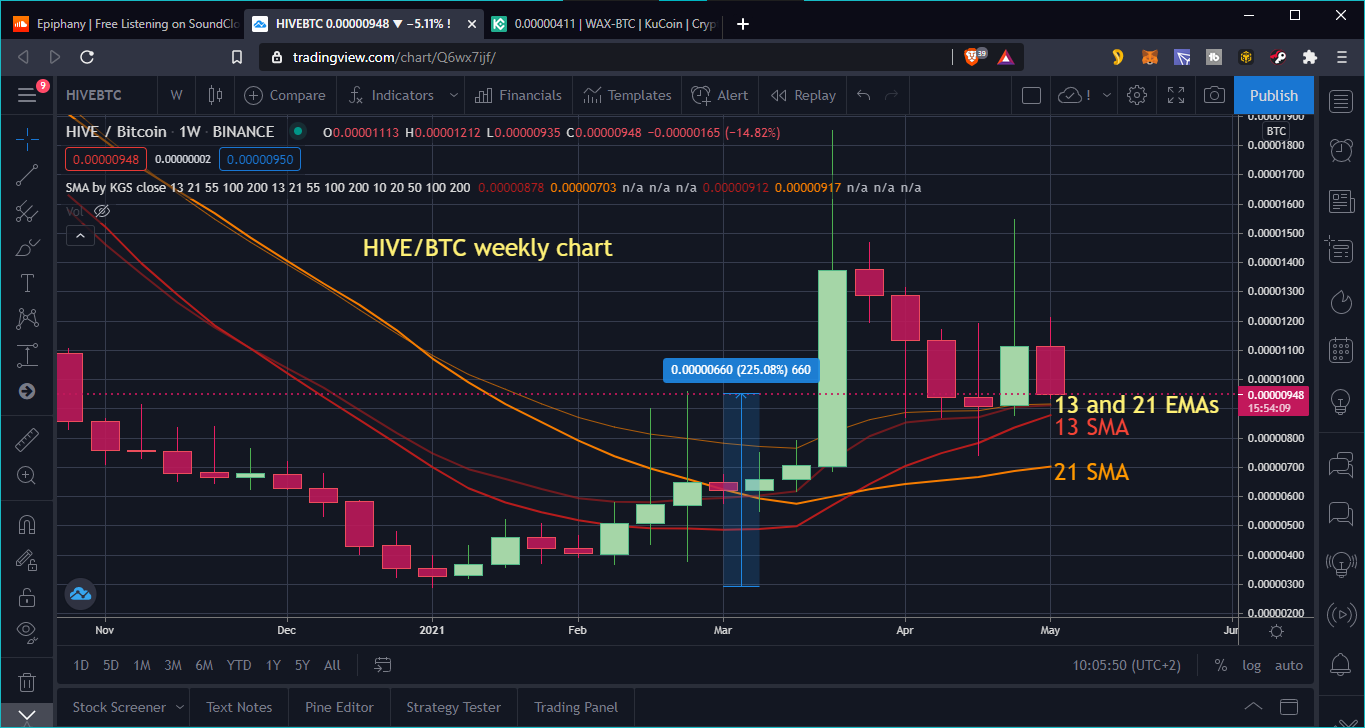Redo the chart action
Image resolution: width=1365 pixels, height=728 pixels.
click(x=892, y=95)
